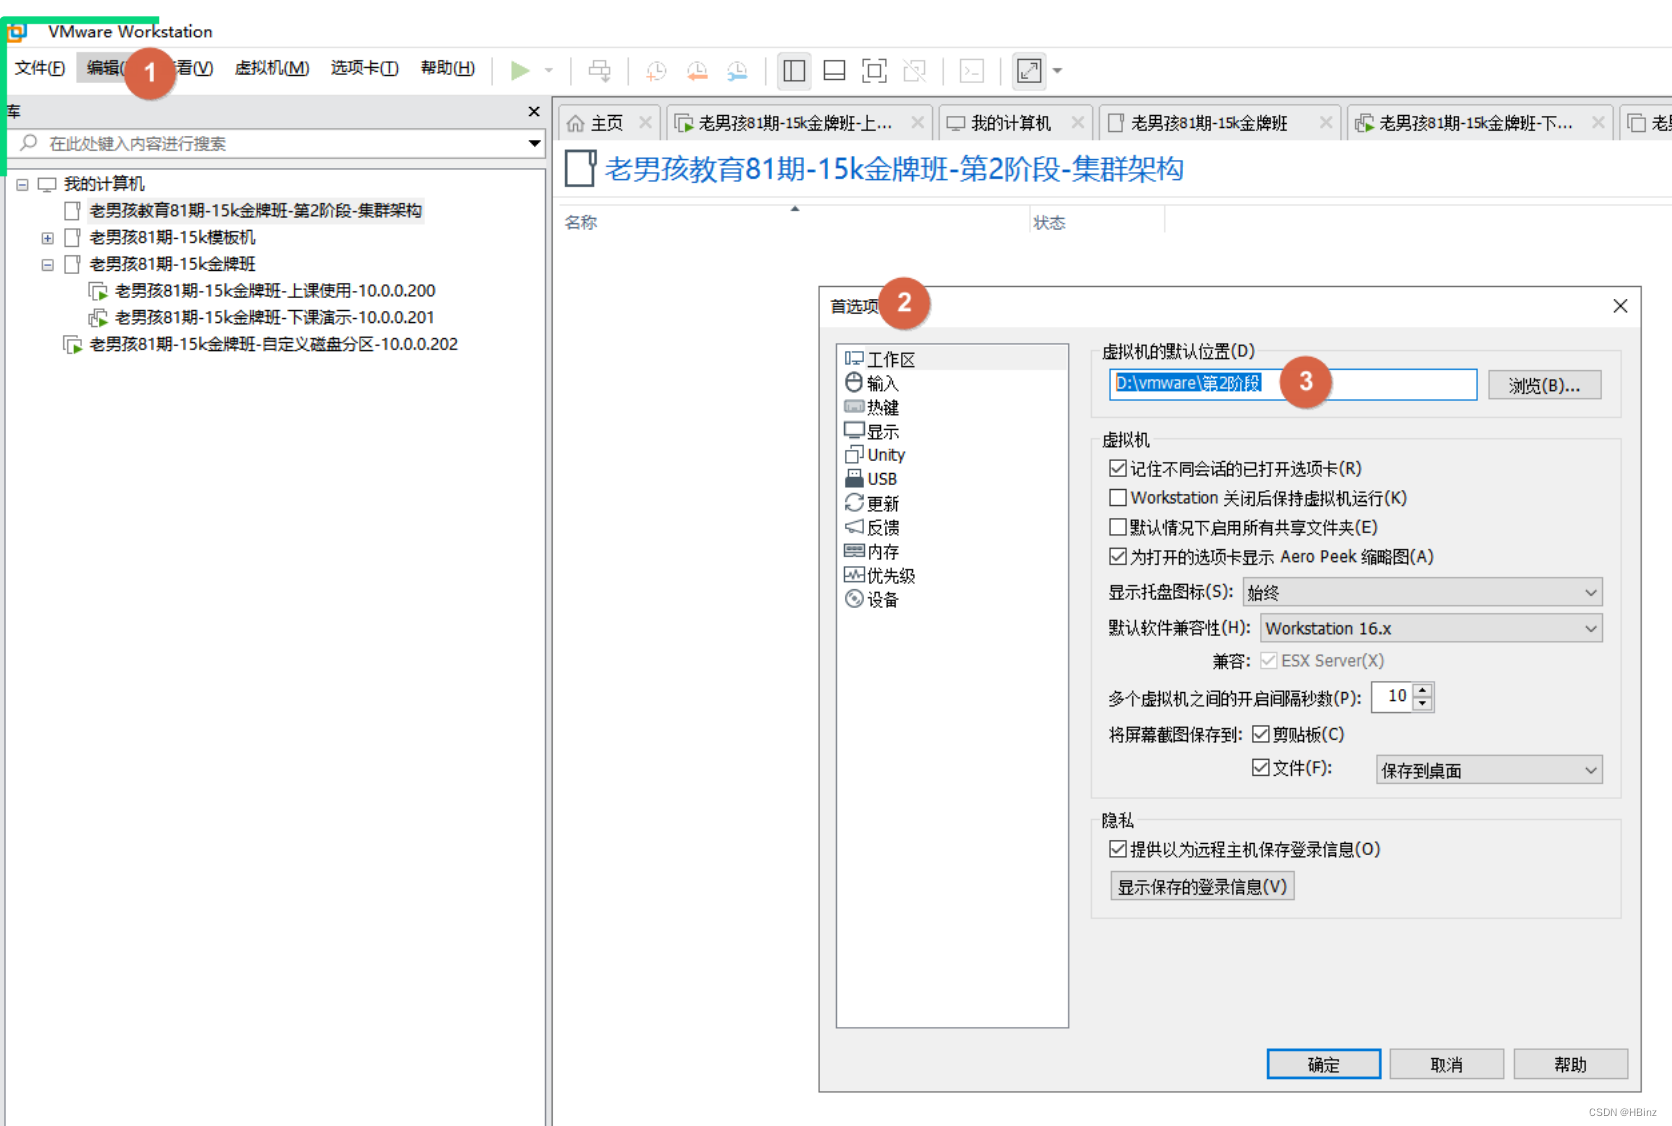Open the 显示托盘图标 dropdown
This screenshot has width=1672, height=1126.
click(1422, 592)
